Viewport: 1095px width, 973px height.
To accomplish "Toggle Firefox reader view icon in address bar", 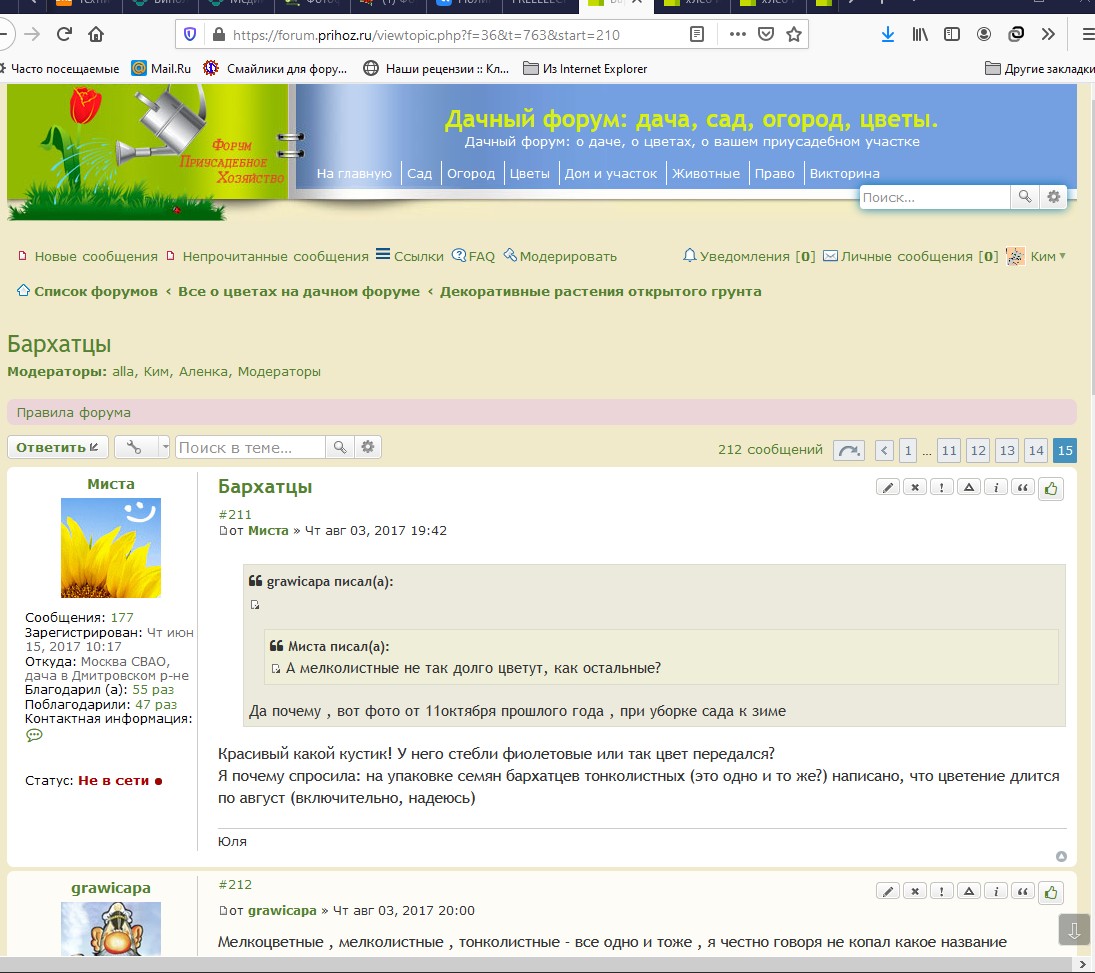I will coord(697,34).
